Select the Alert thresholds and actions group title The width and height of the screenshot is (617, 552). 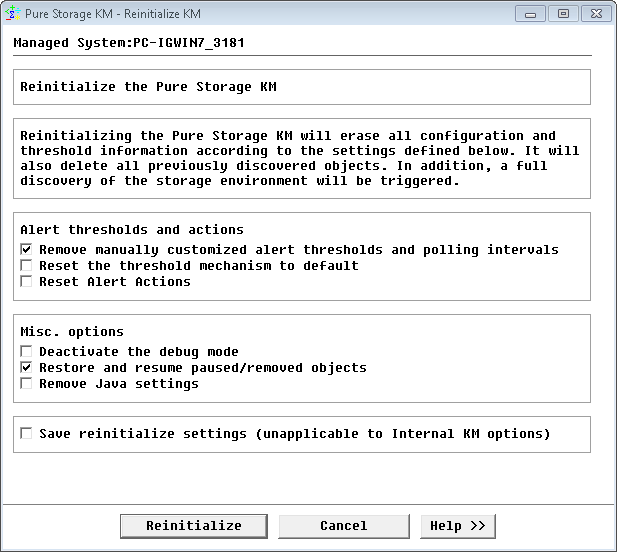coord(131,229)
